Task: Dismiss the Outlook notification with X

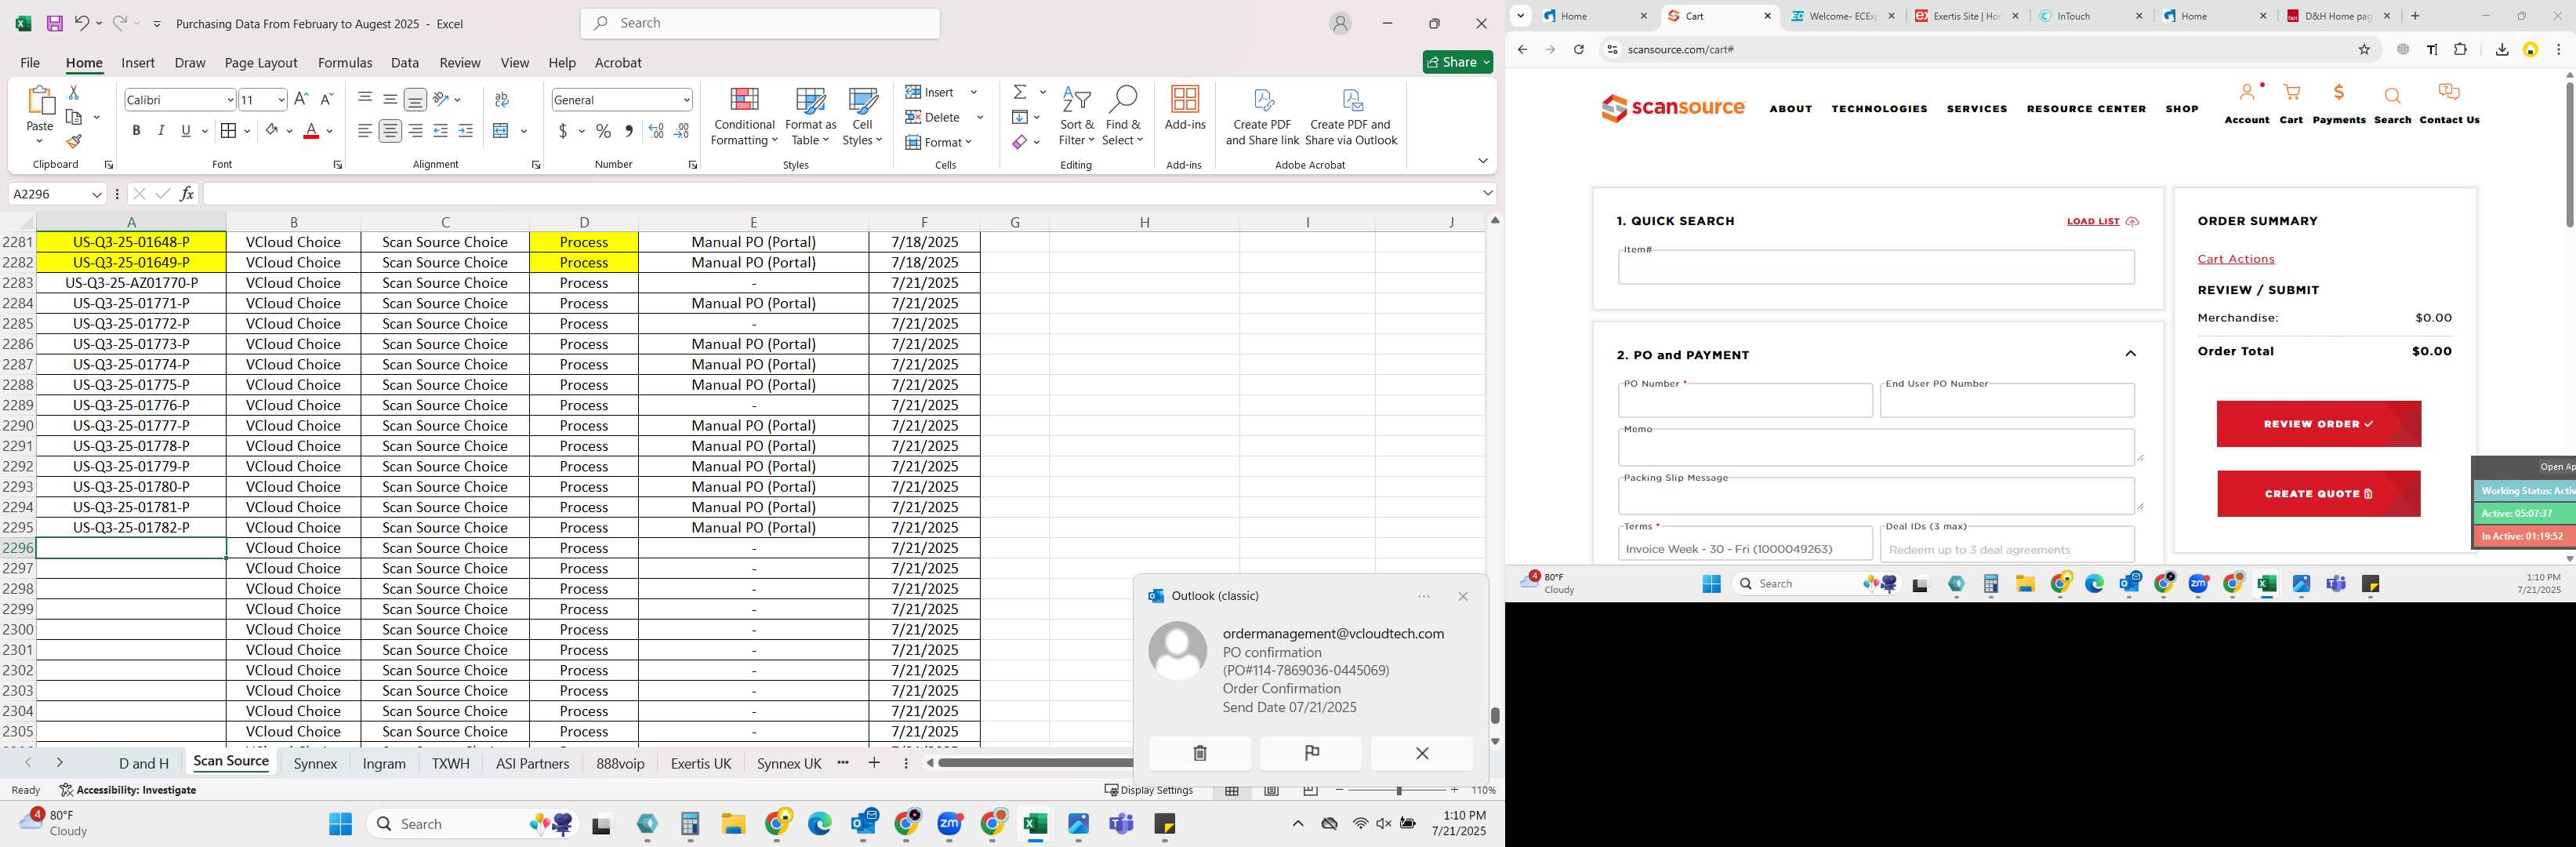Action: click(x=1422, y=753)
